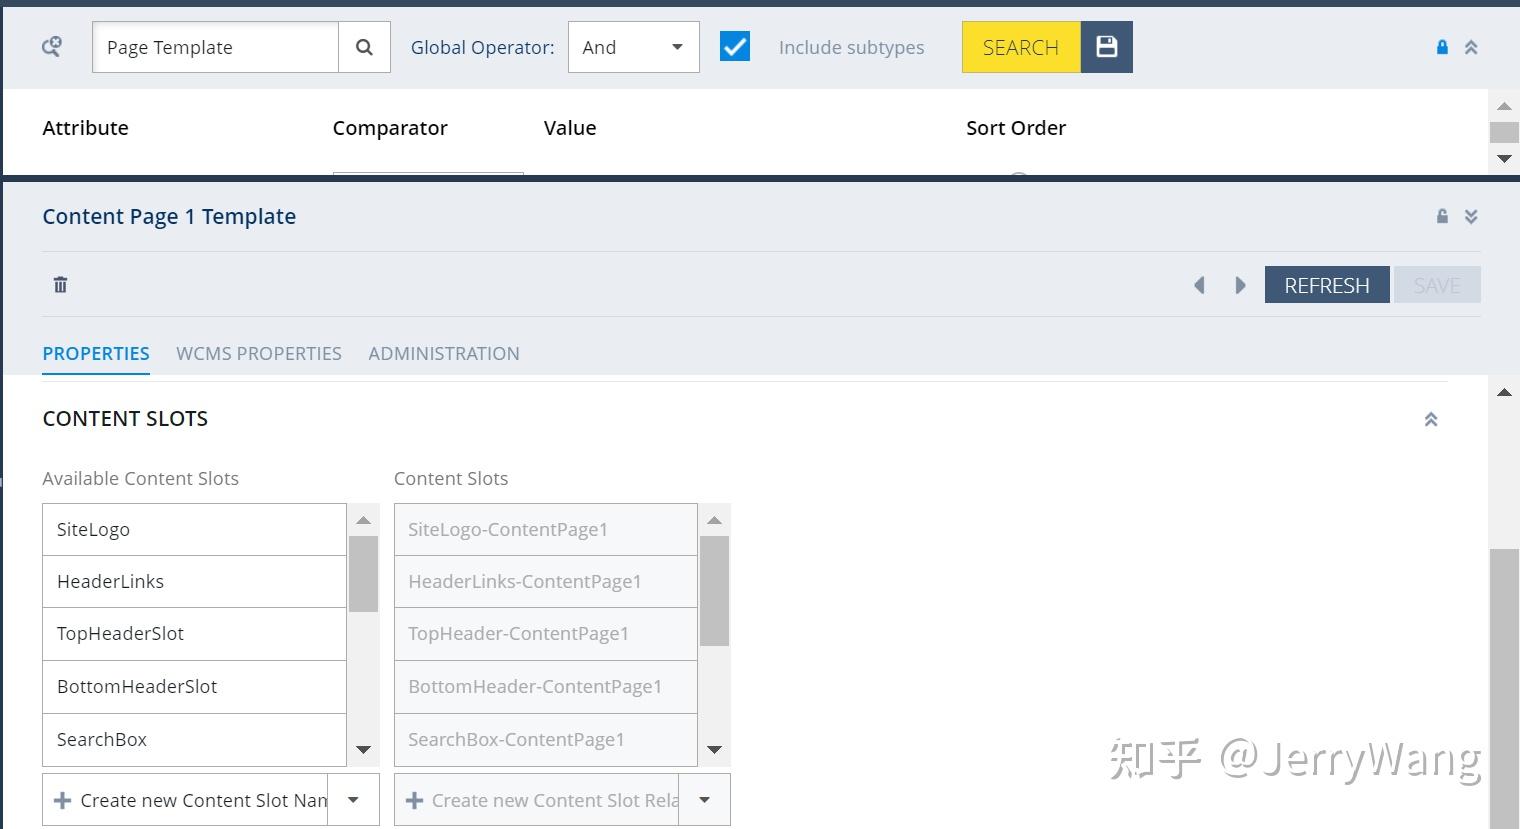Screen dimensions: 1520x829
Task: Click the magnifier icon beside the search field
Action: [364, 46]
